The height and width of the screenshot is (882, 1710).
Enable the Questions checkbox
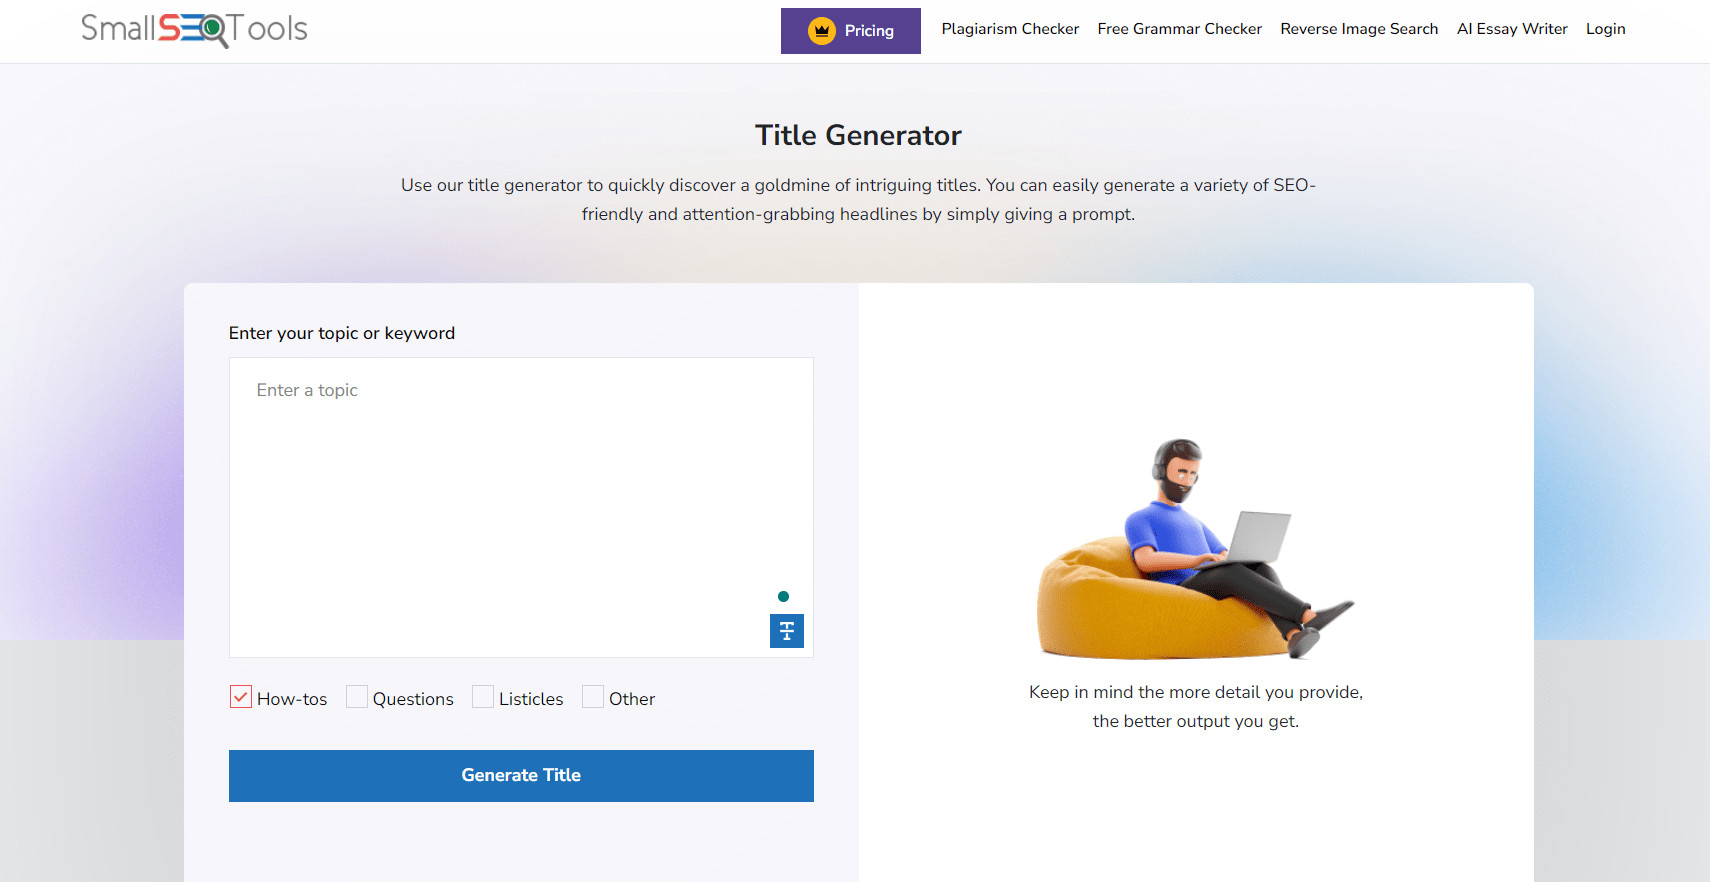pyautogui.click(x=357, y=697)
